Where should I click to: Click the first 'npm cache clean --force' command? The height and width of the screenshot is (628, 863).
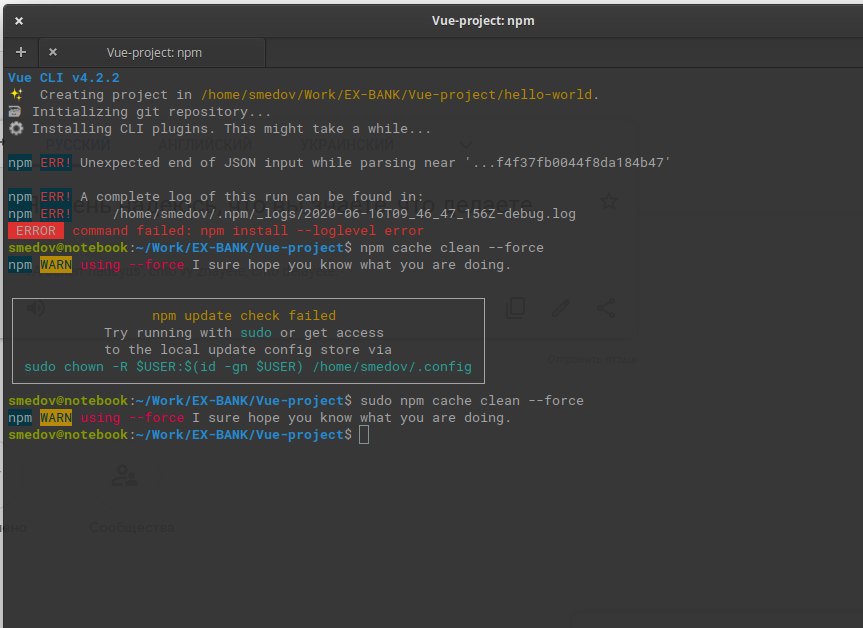(452, 248)
